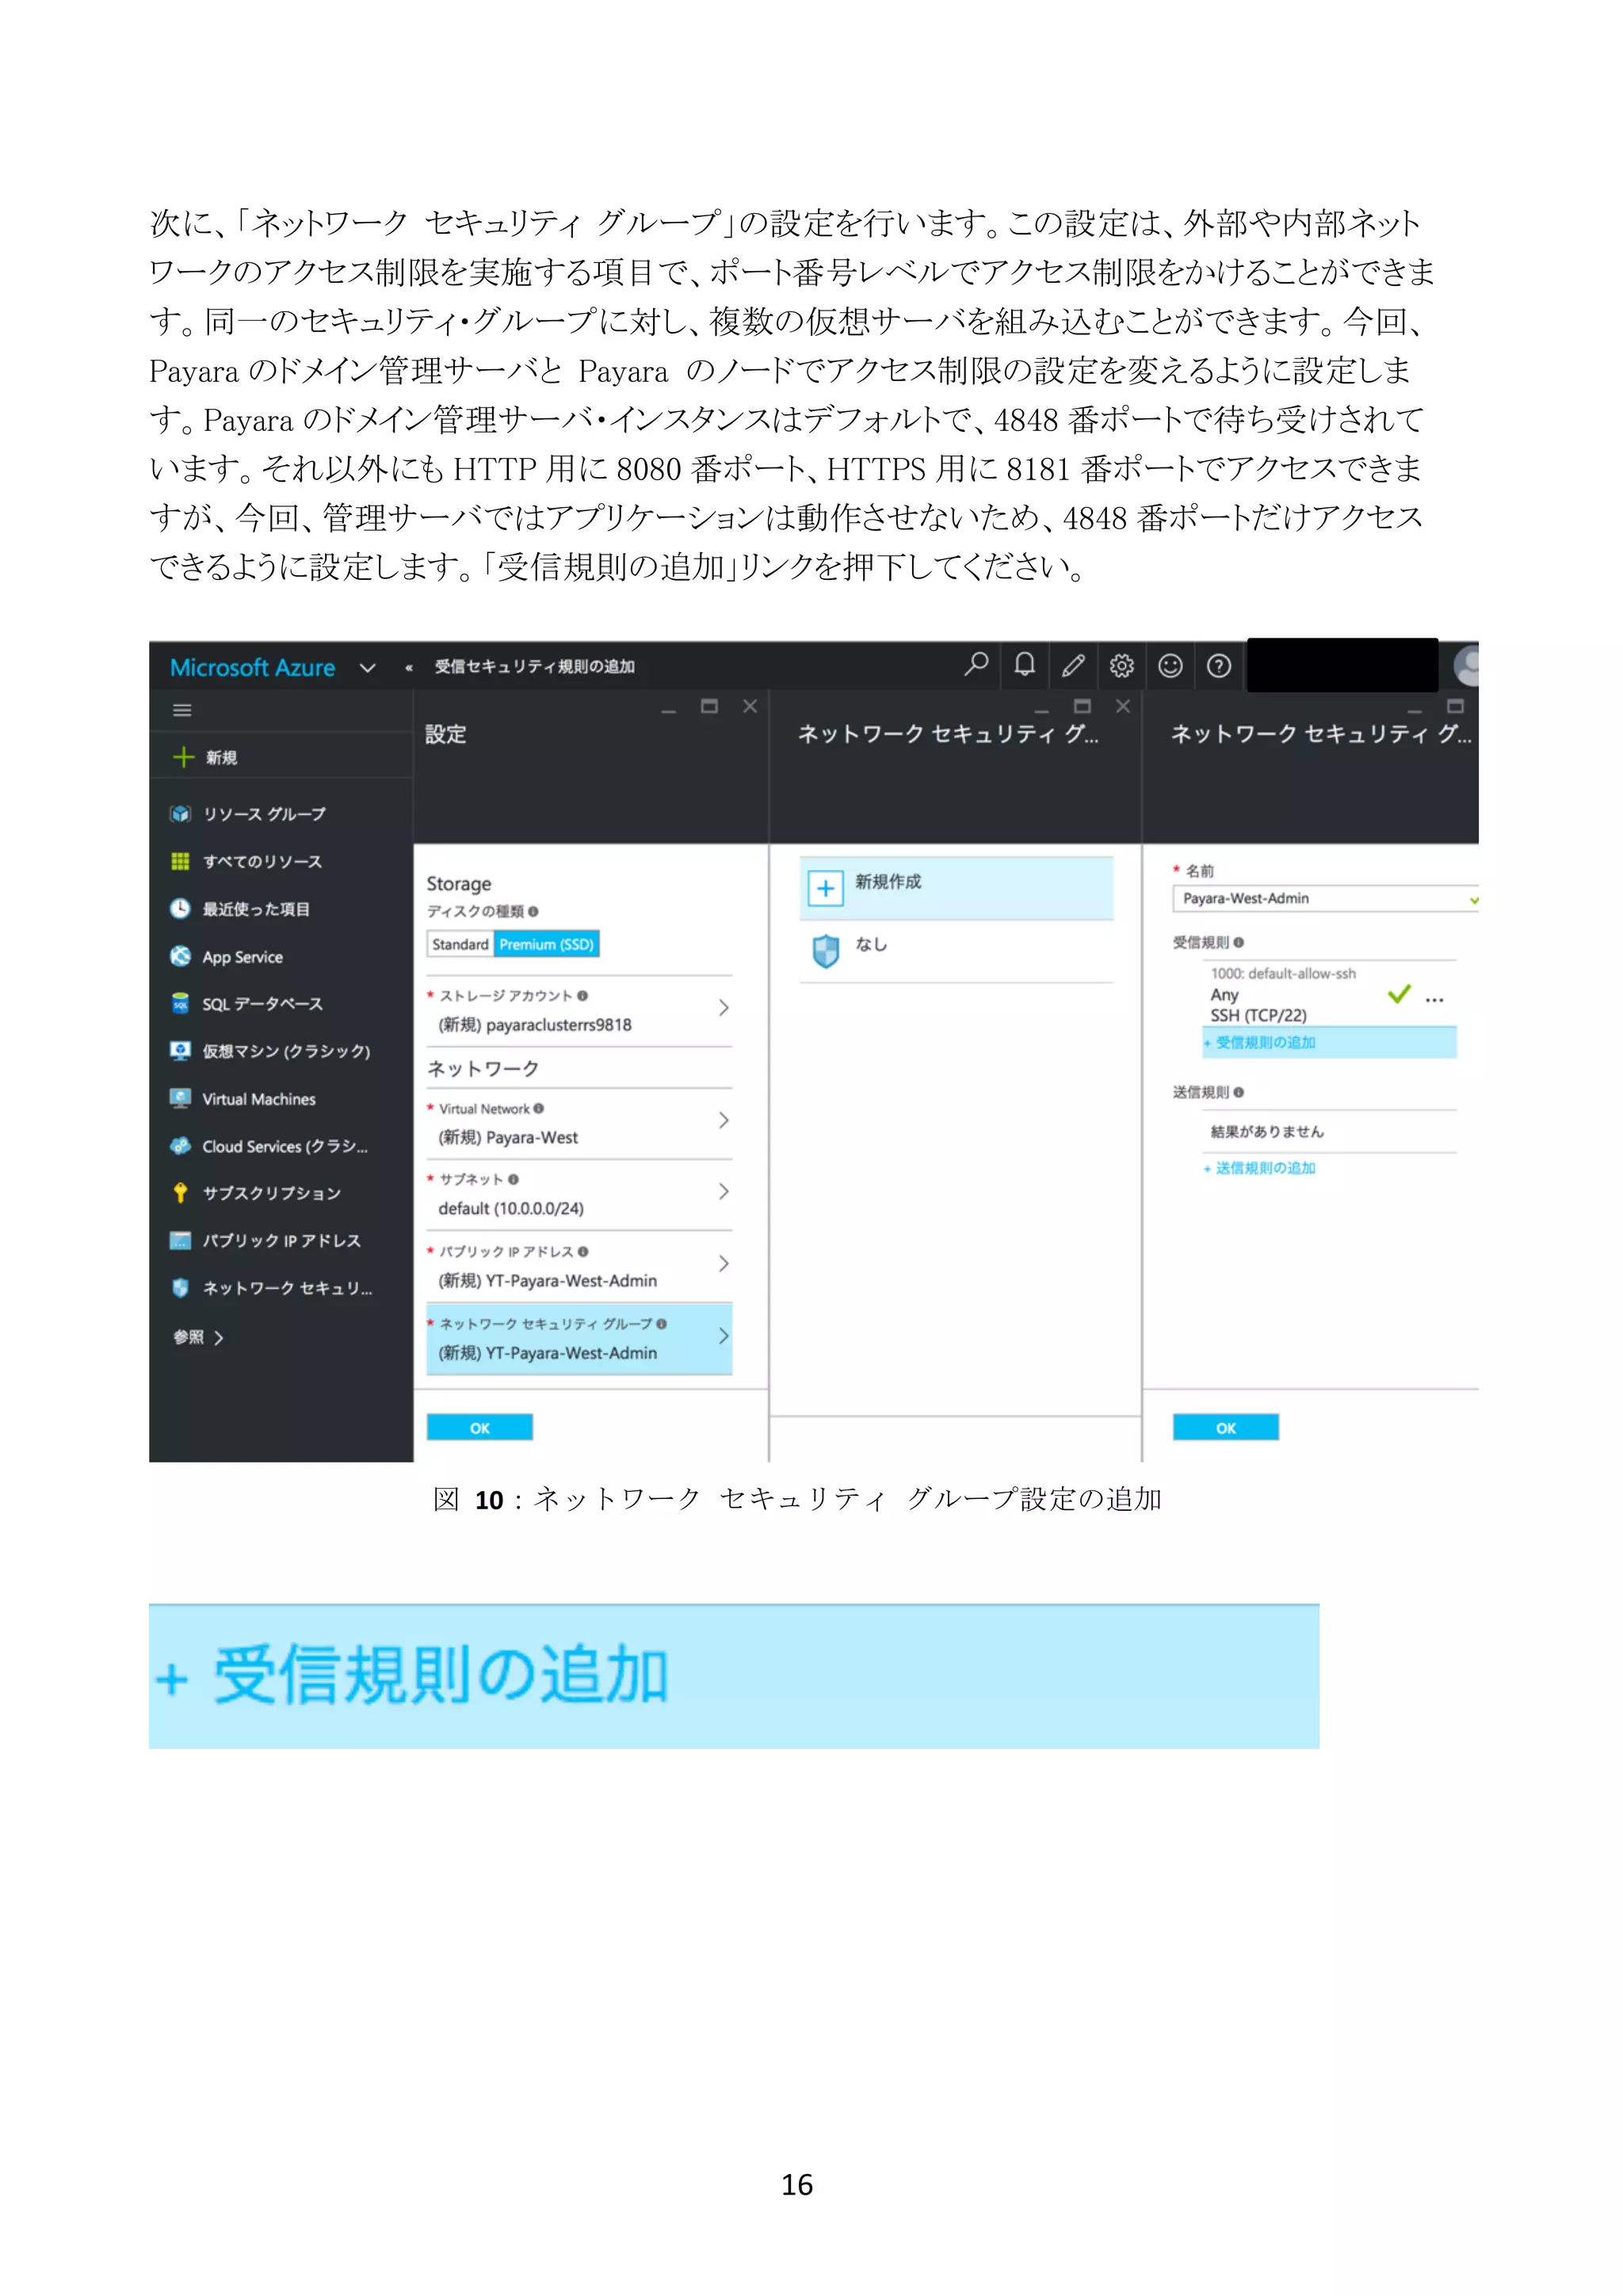
Task: Open the notifications bell icon
Action: [x=1025, y=665]
